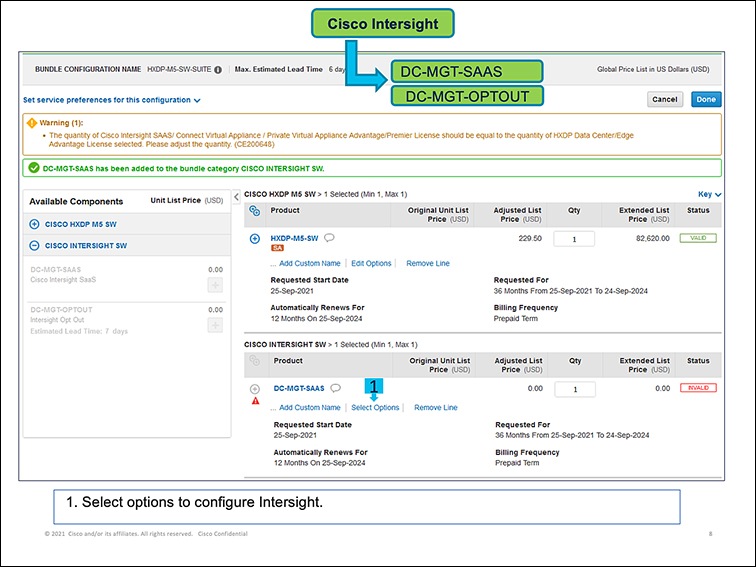Click 'Global Price List in US Dollars (USD)'
Screen dimensions: 756x567
[653, 69]
